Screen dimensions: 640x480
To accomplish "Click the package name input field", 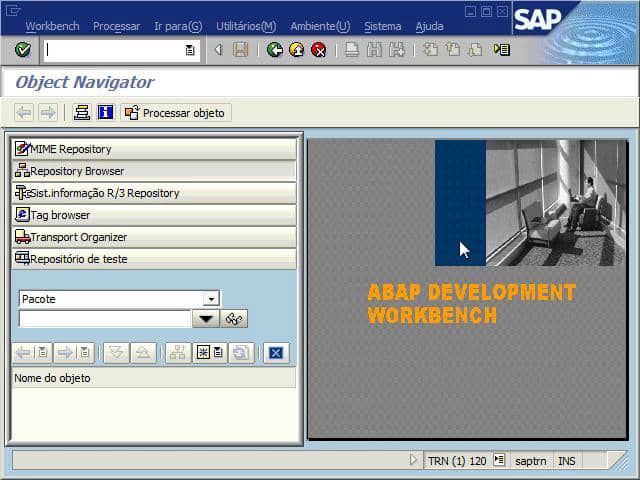I will point(104,319).
